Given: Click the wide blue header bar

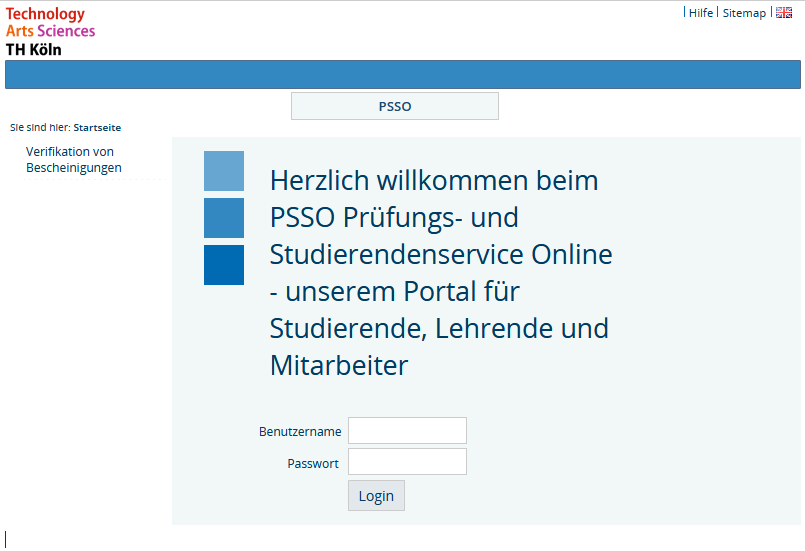Looking at the screenshot, I should pyautogui.click(x=402, y=75).
